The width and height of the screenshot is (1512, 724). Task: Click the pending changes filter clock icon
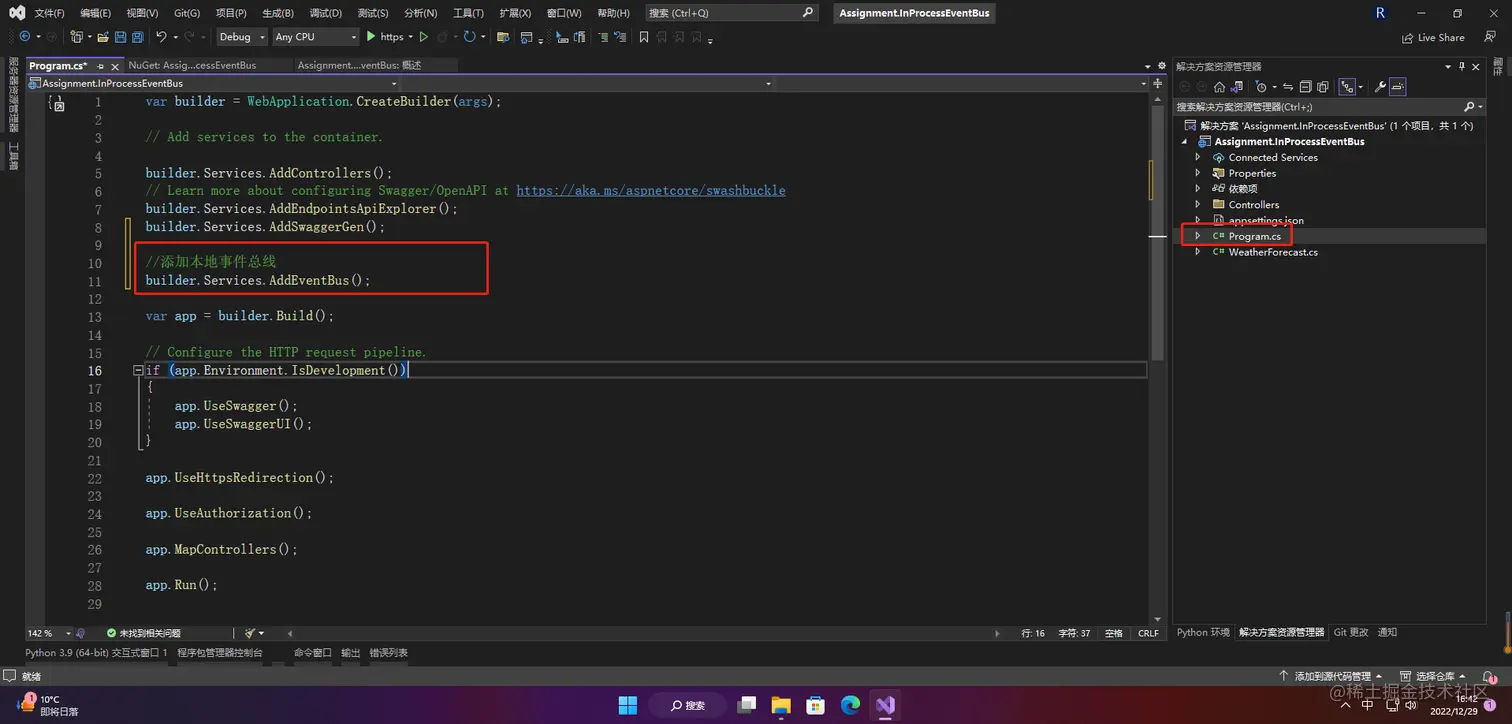pos(1261,87)
